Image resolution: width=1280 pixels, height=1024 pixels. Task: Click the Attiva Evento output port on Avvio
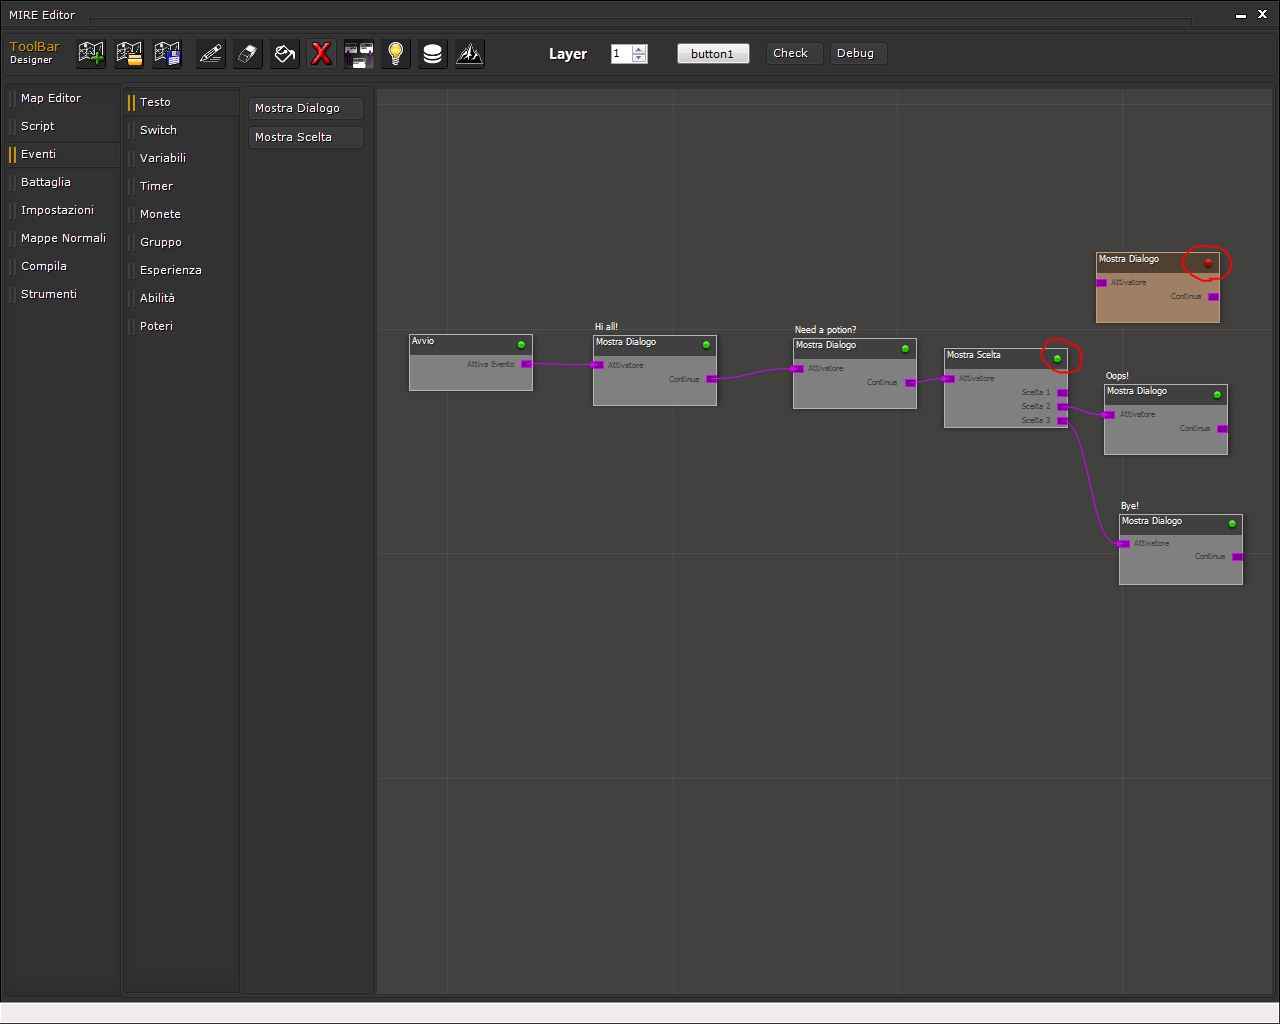tap(526, 364)
